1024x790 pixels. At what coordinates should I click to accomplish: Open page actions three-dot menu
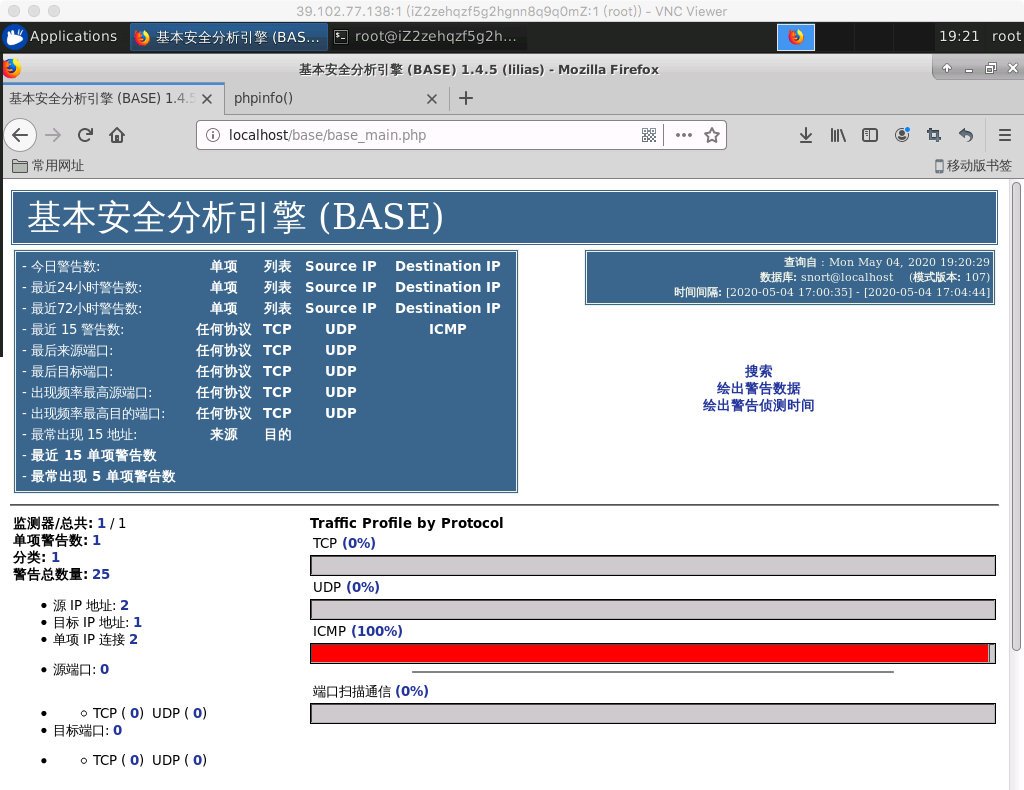coord(683,135)
